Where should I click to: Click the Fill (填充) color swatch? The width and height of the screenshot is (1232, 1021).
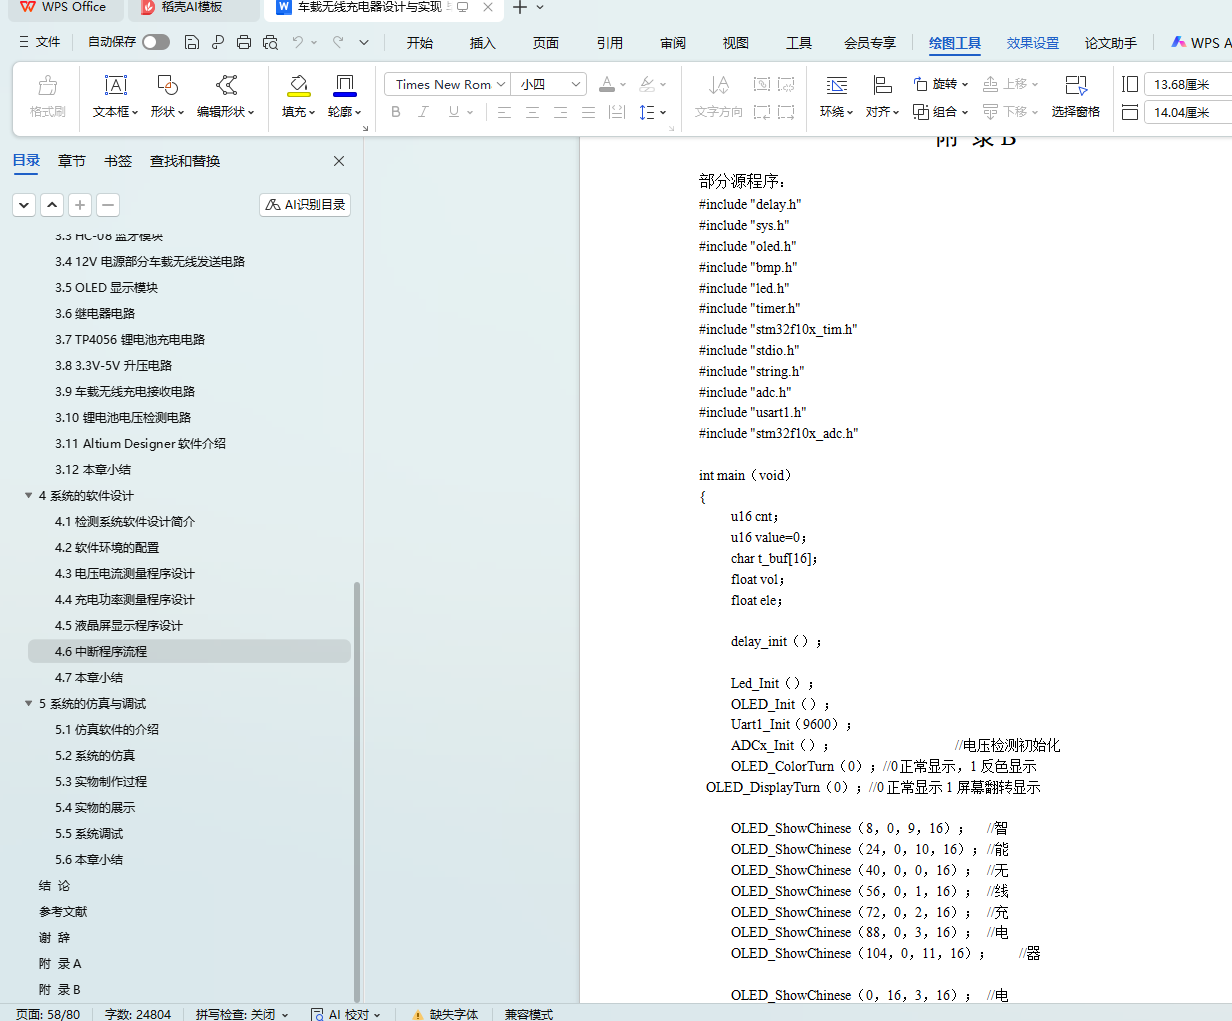coord(298,86)
